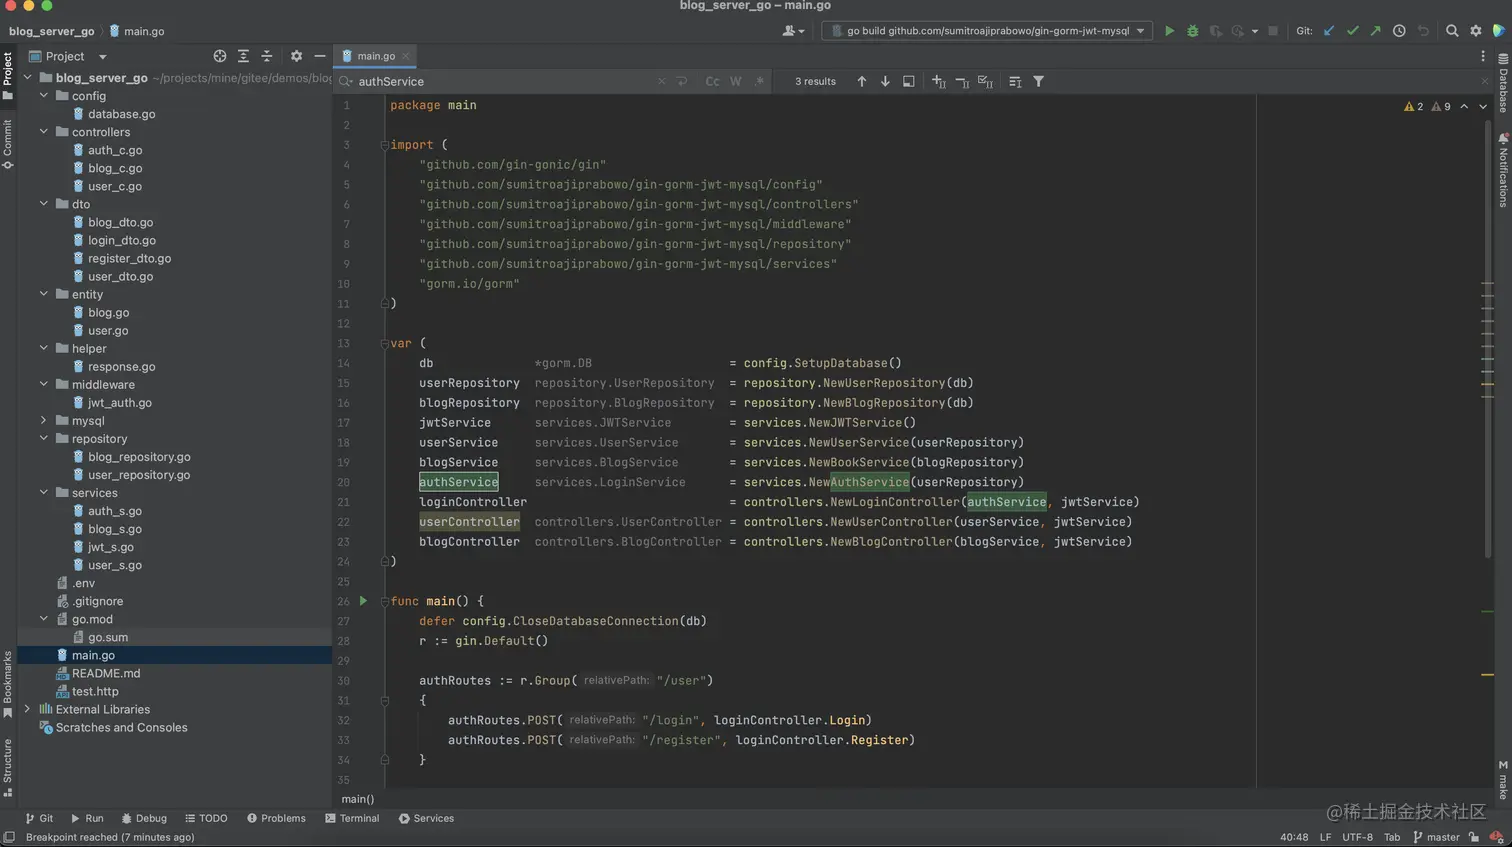Toggle Regex search option
This screenshot has width=1512, height=847.
[x=759, y=82]
